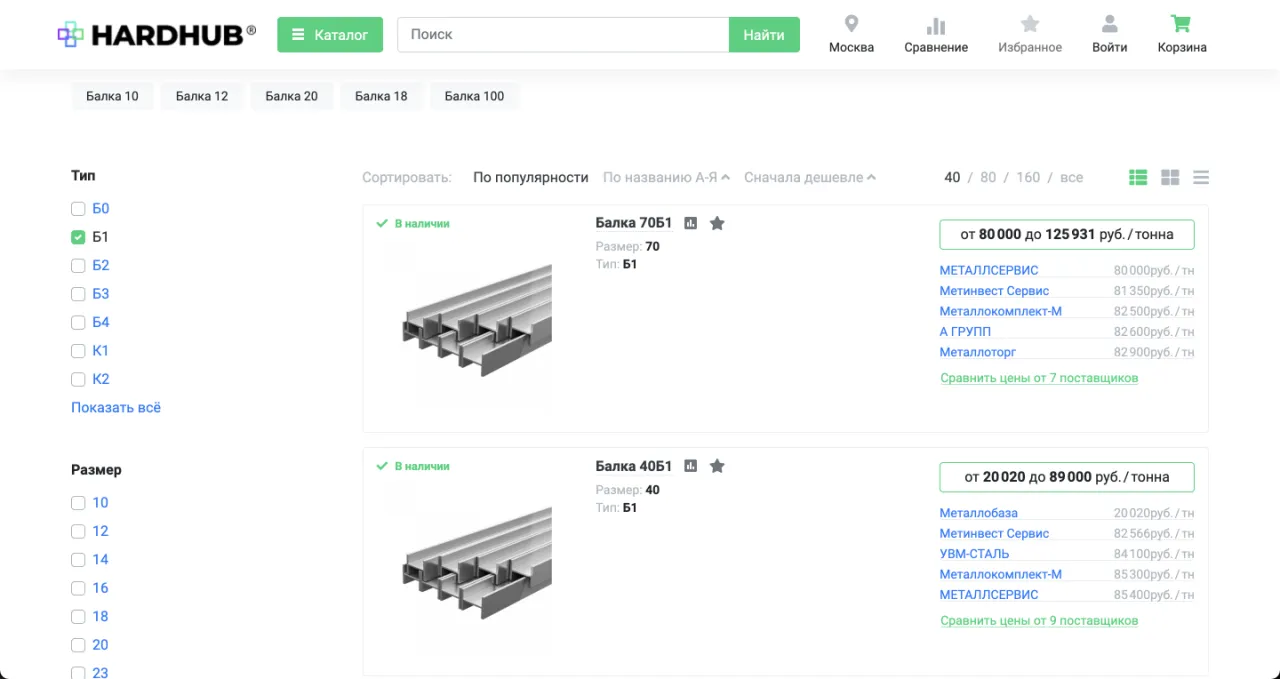Screen dimensions: 1280x679
Task: Star Балка 40Б1 as favorite
Action: click(717, 465)
